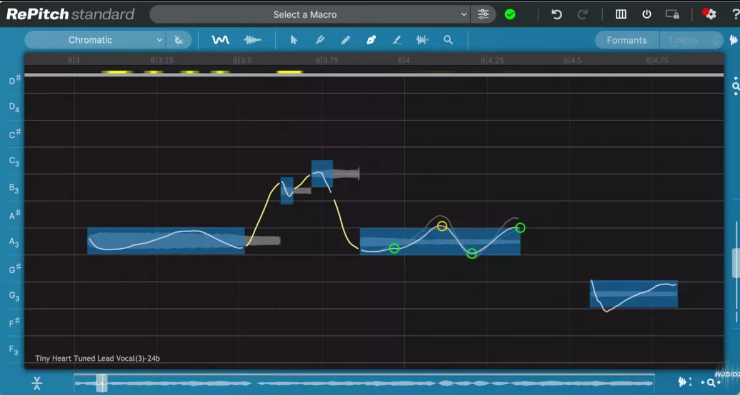Viewport: 740px width, 395px height.
Task: Open help question mark
Action: [735, 15]
